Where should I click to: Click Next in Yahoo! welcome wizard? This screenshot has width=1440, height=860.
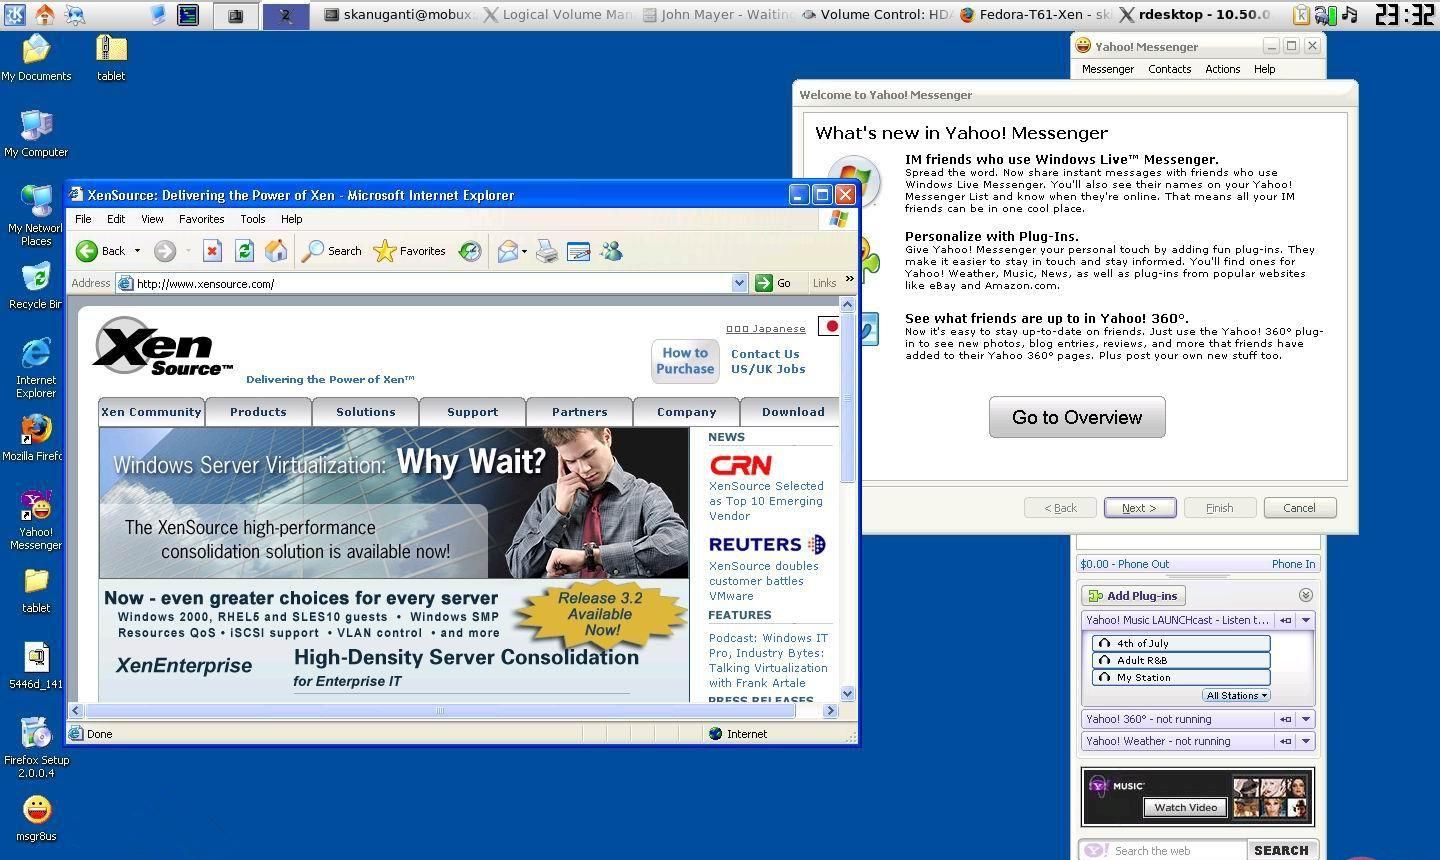[1139, 508]
